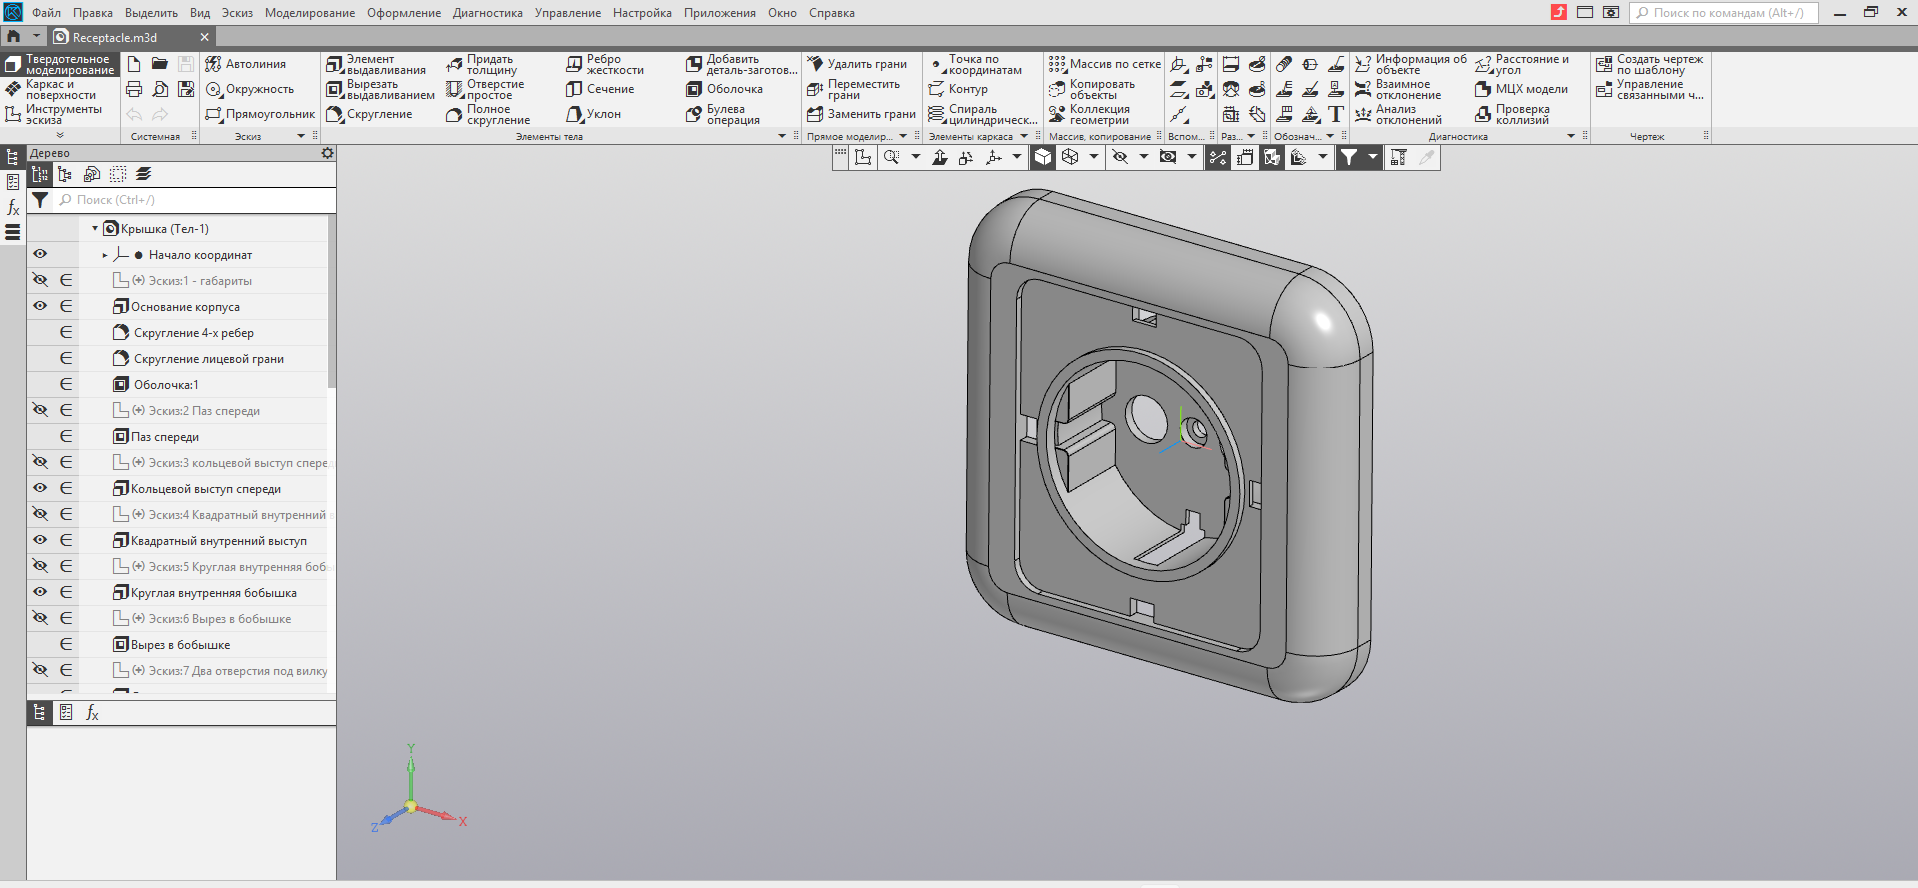This screenshot has width=1918, height=888.
Task: Click the Скругление fillet tool in ribbon
Action: 369,114
